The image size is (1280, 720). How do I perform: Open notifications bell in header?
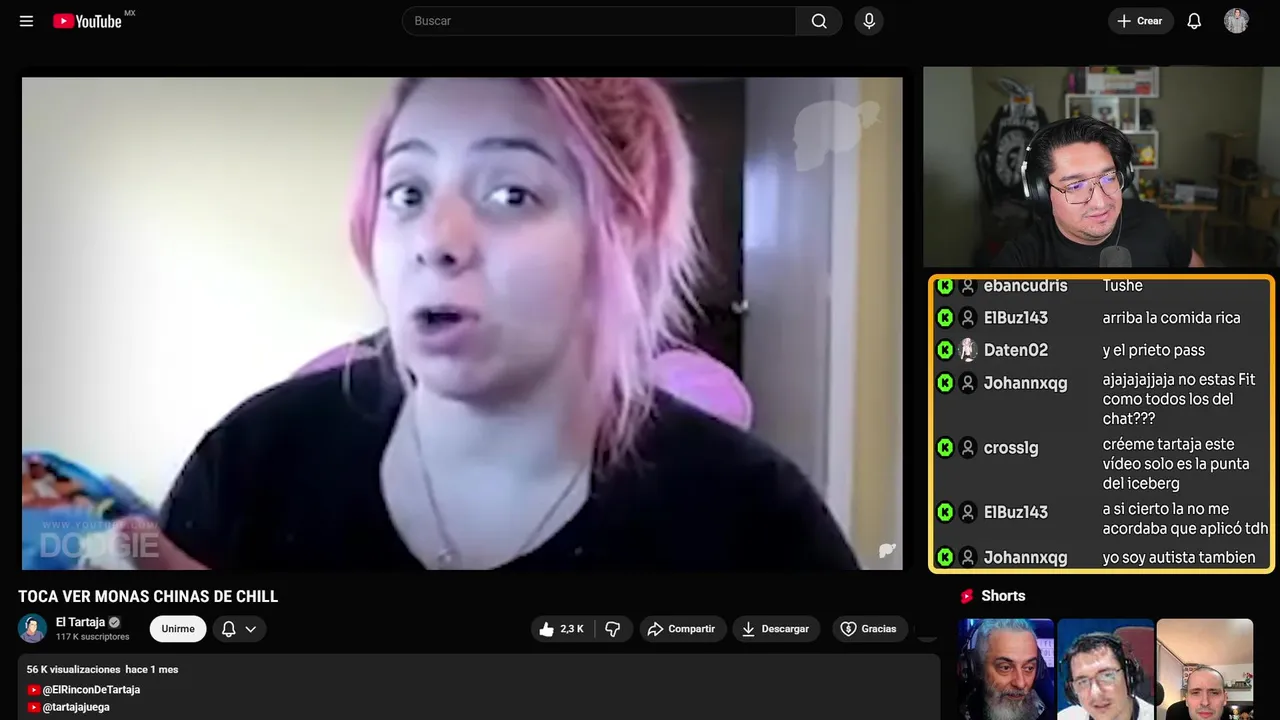1194,21
